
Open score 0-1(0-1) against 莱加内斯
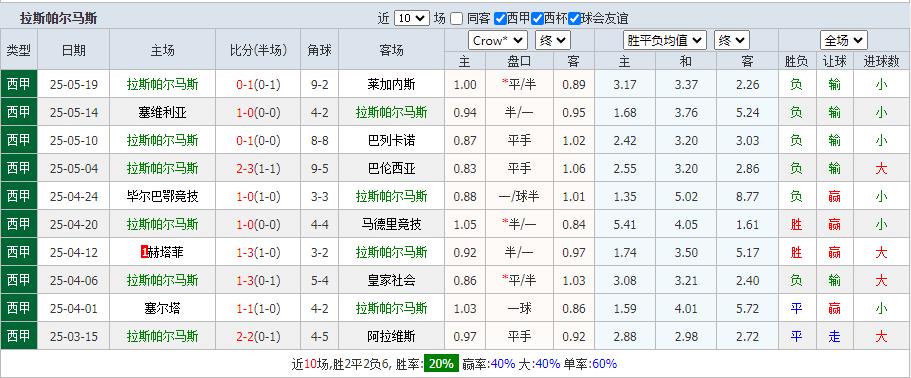pyautogui.click(x=258, y=85)
